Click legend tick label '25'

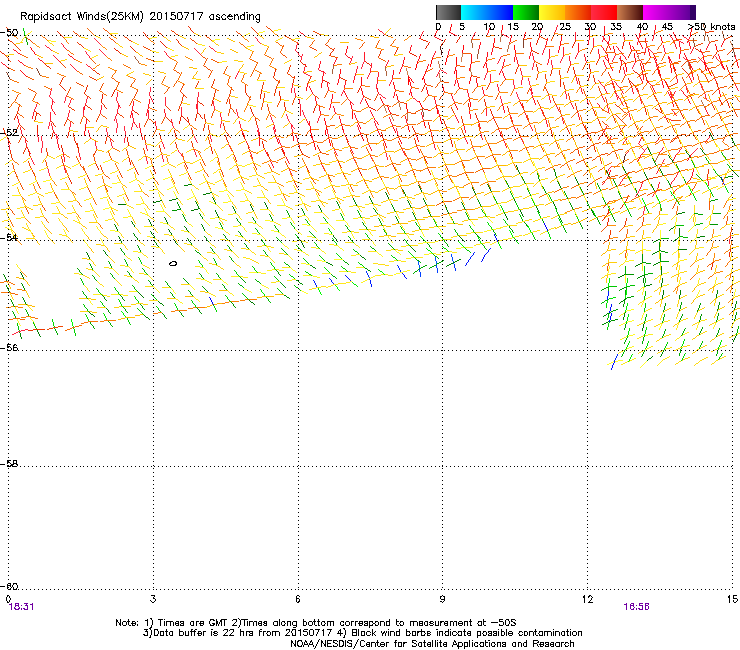point(564,27)
